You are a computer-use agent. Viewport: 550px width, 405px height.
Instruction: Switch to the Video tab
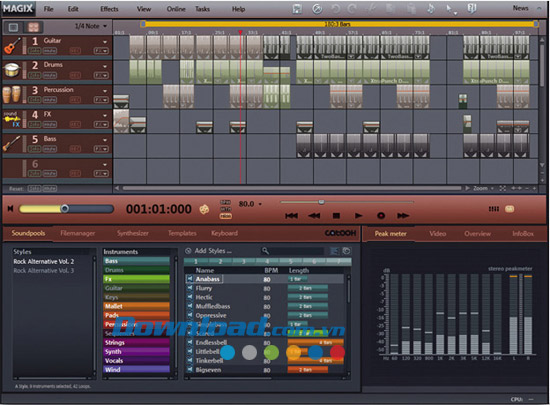pyautogui.click(x=437, y=234)
